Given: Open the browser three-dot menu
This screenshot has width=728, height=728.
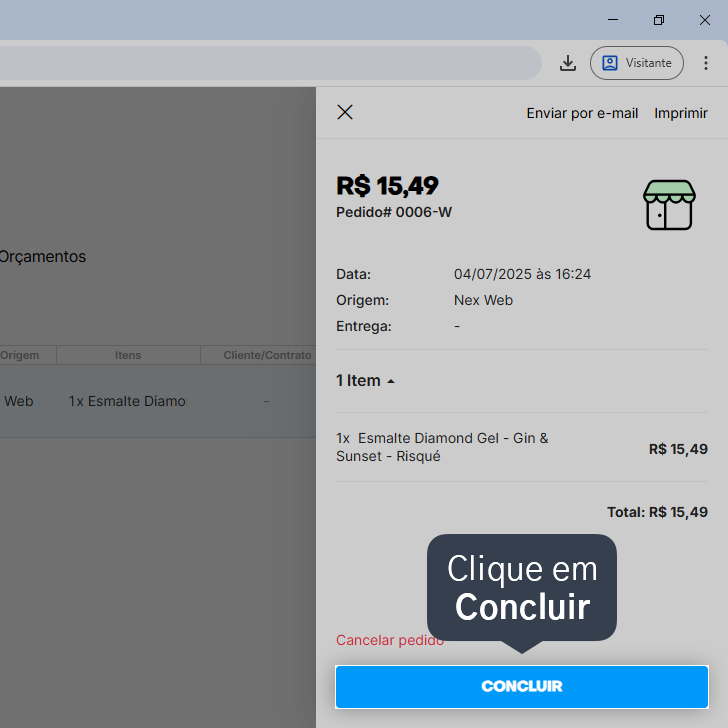Looking at the screenshot, I should [x=705, y=63].
